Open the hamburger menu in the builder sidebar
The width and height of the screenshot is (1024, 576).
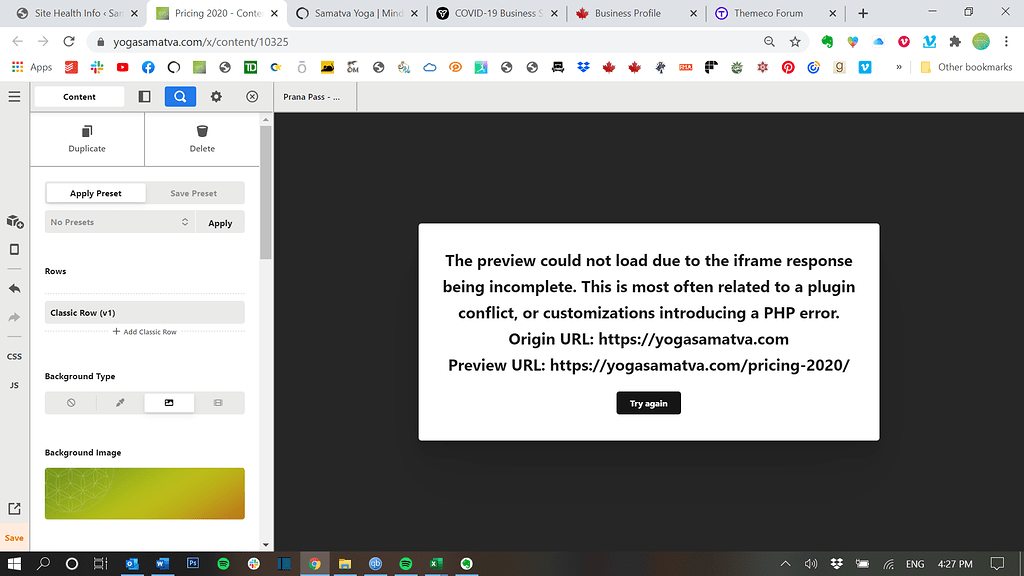[14, 97]
